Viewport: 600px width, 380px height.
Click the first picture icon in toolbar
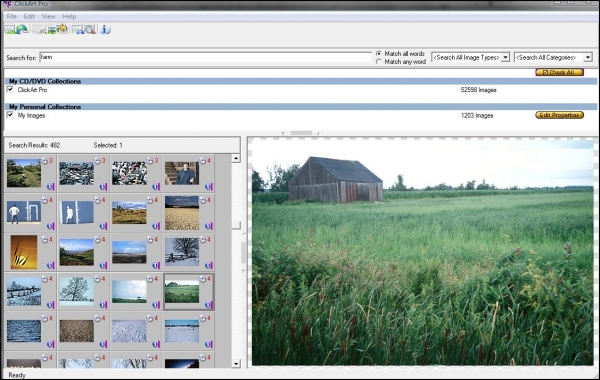(10, 29)
